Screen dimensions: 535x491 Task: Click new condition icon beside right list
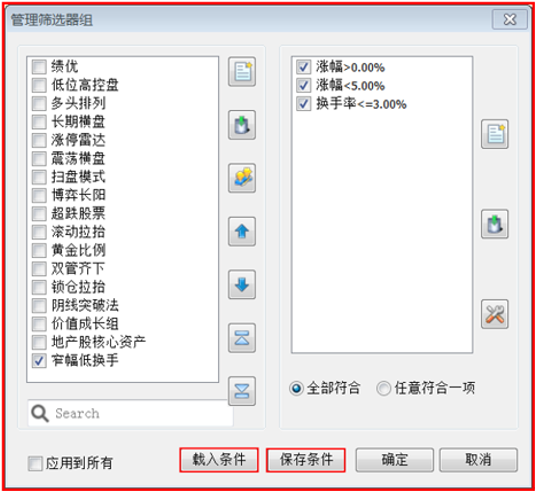click(x=495, y=134)
